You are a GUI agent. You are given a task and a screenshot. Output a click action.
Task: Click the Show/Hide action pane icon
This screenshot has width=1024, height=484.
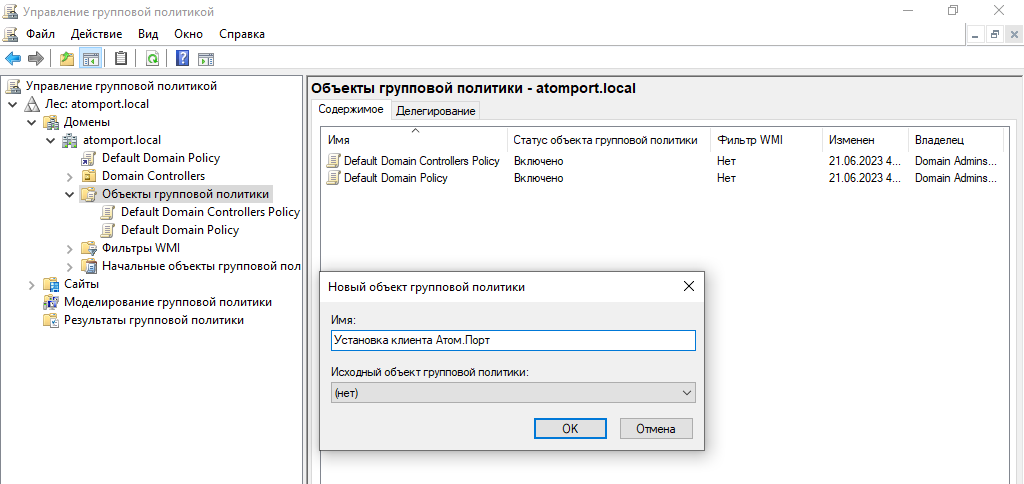click(206, 58)
